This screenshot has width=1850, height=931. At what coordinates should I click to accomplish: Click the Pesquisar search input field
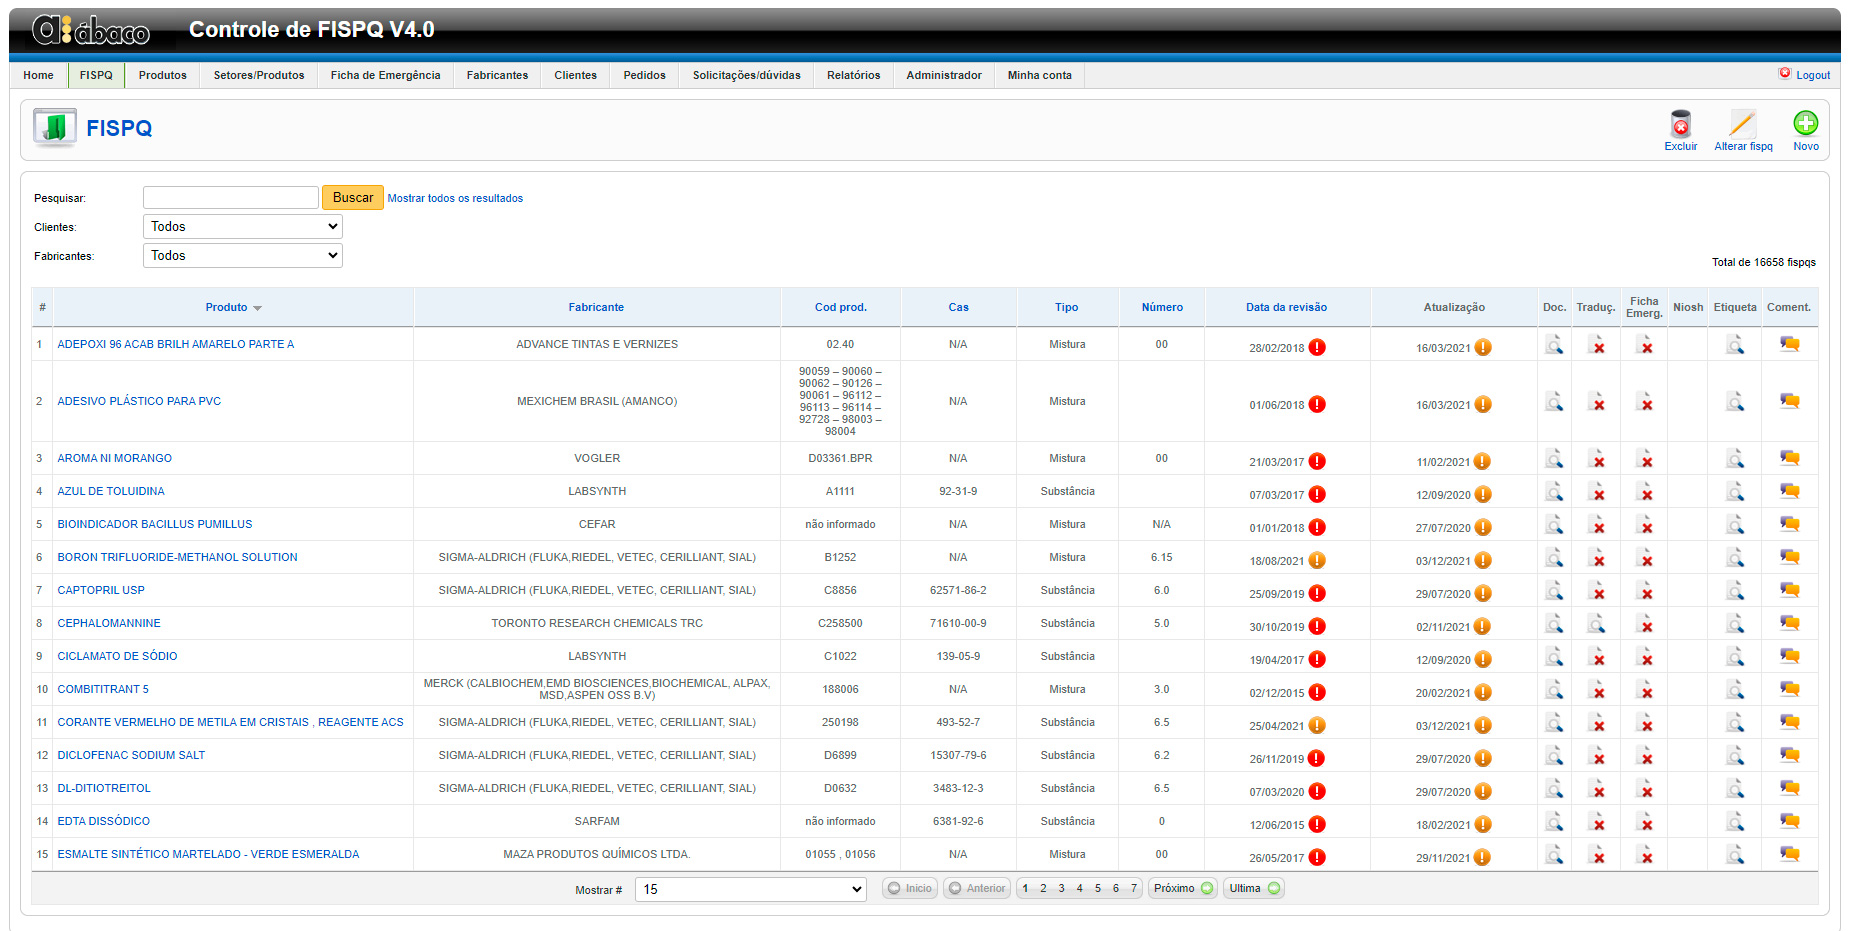(231, 198)
